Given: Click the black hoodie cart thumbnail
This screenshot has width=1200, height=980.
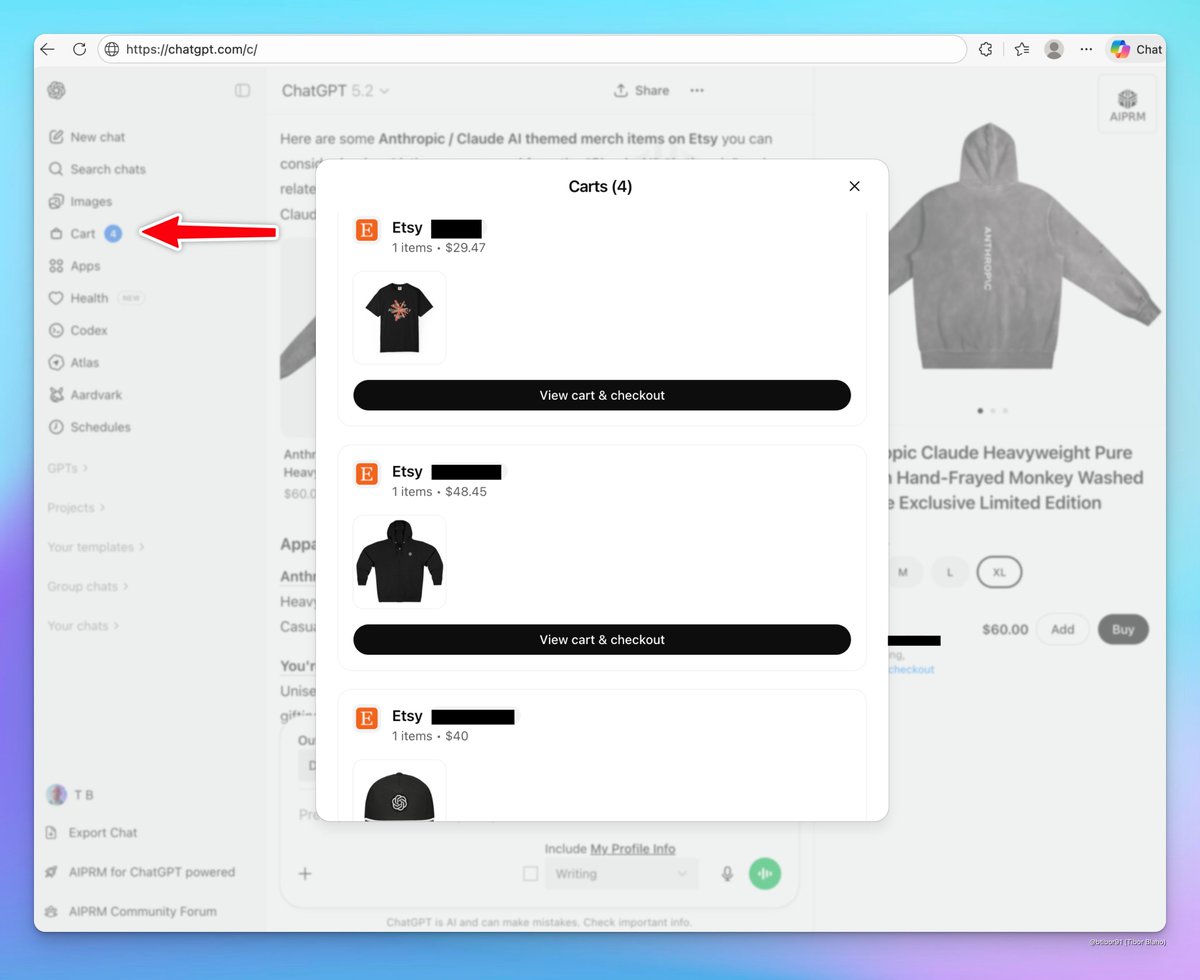Looking at the screenshot, I should 399,560.
